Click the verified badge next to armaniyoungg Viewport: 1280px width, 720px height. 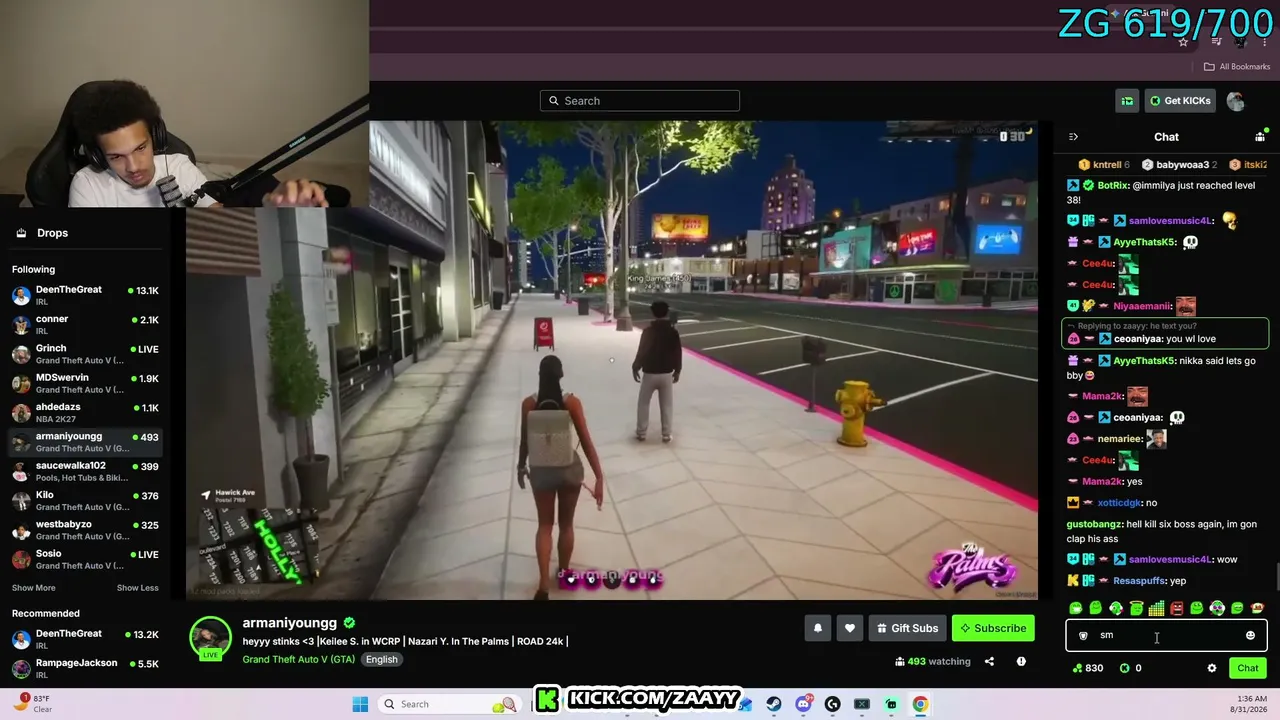[349, 623]
